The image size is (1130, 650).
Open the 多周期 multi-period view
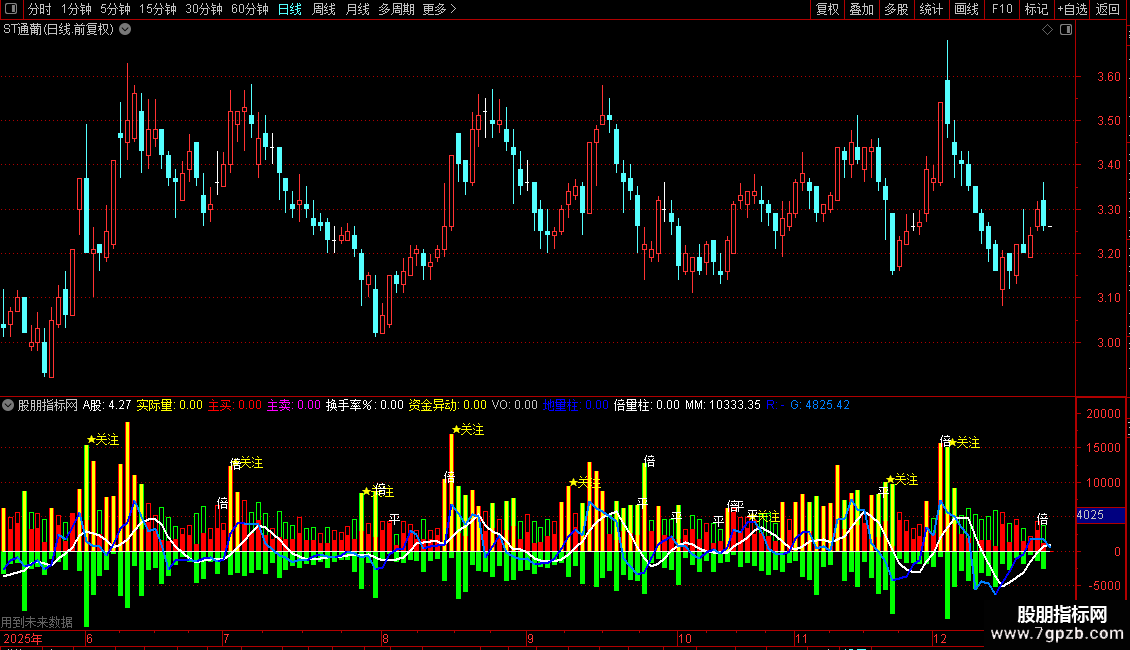396,9
